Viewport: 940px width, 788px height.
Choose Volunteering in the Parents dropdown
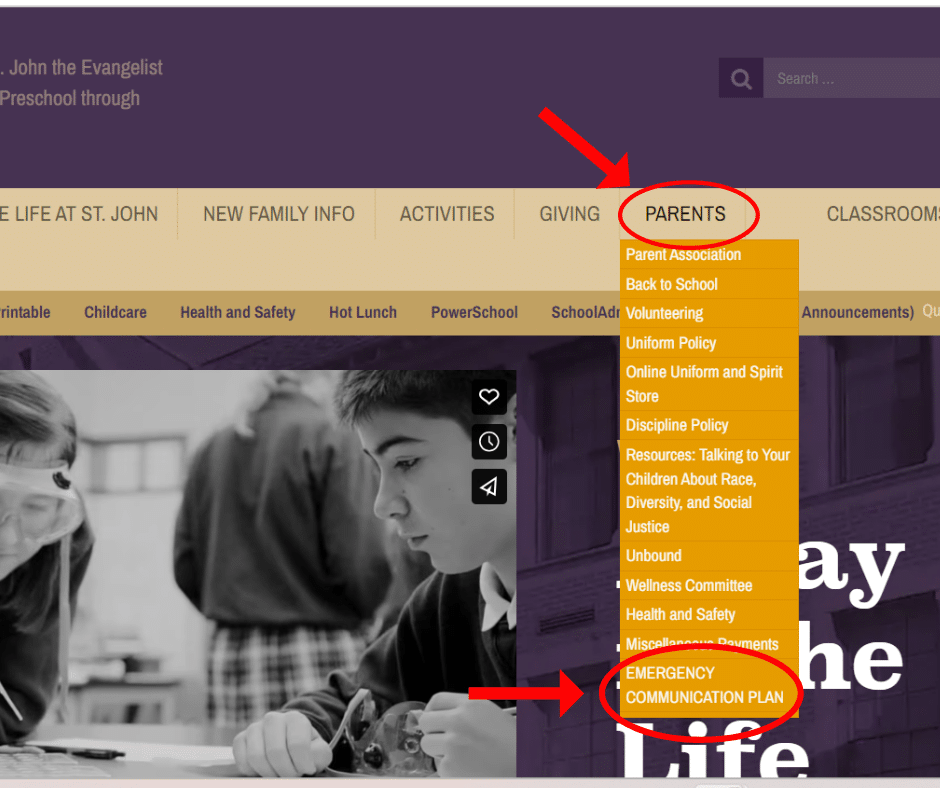tap(709, 313)
